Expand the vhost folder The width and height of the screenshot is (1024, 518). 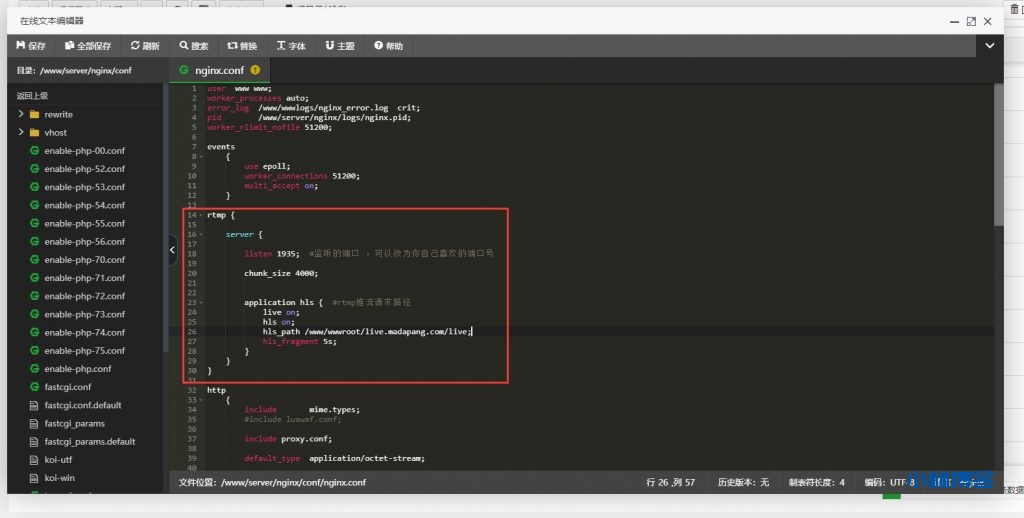pyautogui.click(x=21, y=132)
